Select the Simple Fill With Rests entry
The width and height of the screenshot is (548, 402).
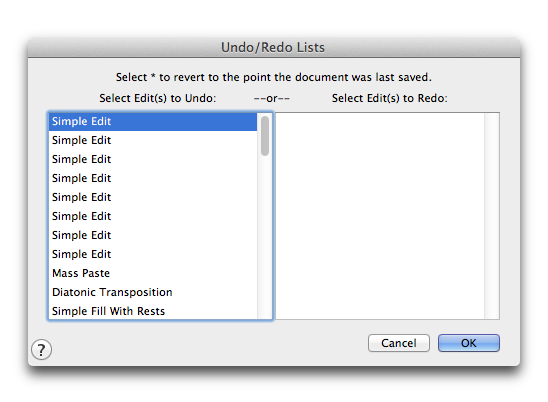point(153,311)
